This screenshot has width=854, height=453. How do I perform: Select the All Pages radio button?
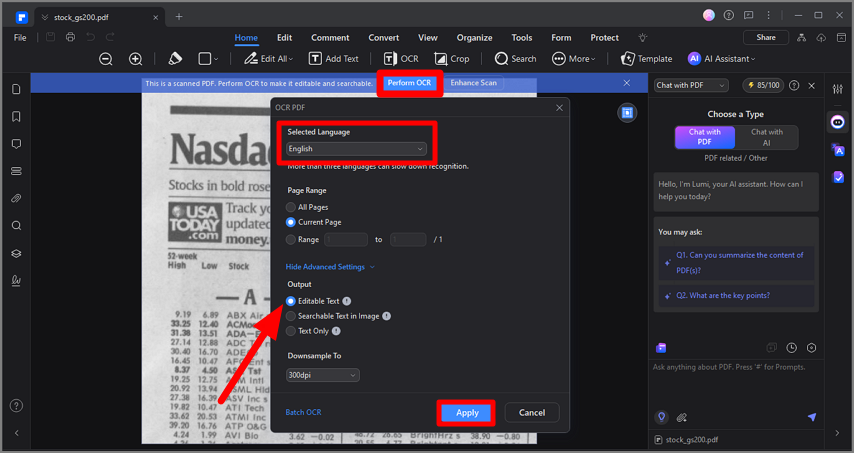[x=291, y=207]
